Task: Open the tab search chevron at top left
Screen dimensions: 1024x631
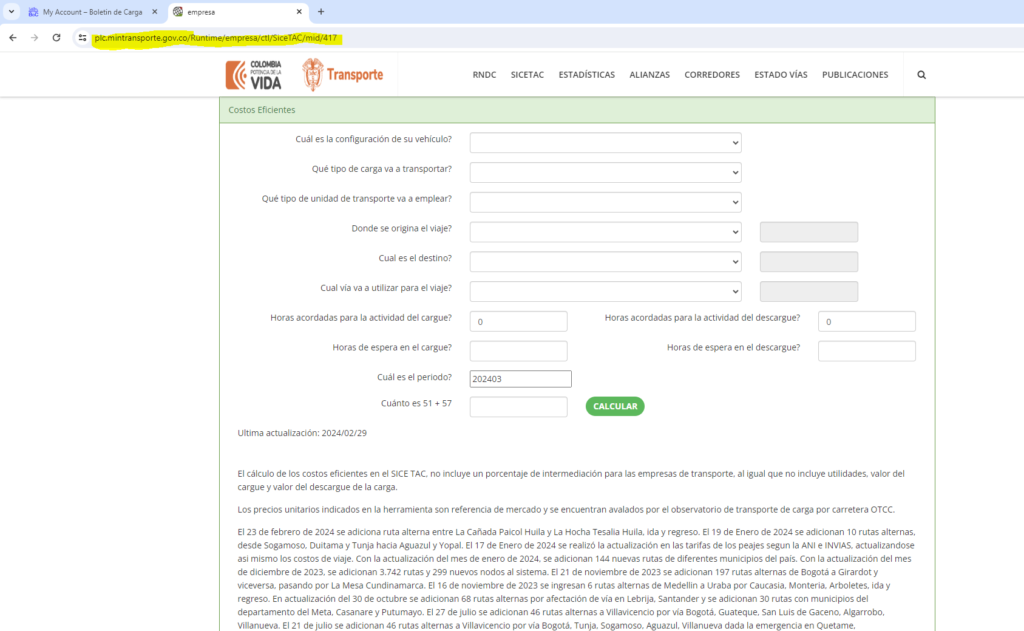Action: (x=10, y=12)
